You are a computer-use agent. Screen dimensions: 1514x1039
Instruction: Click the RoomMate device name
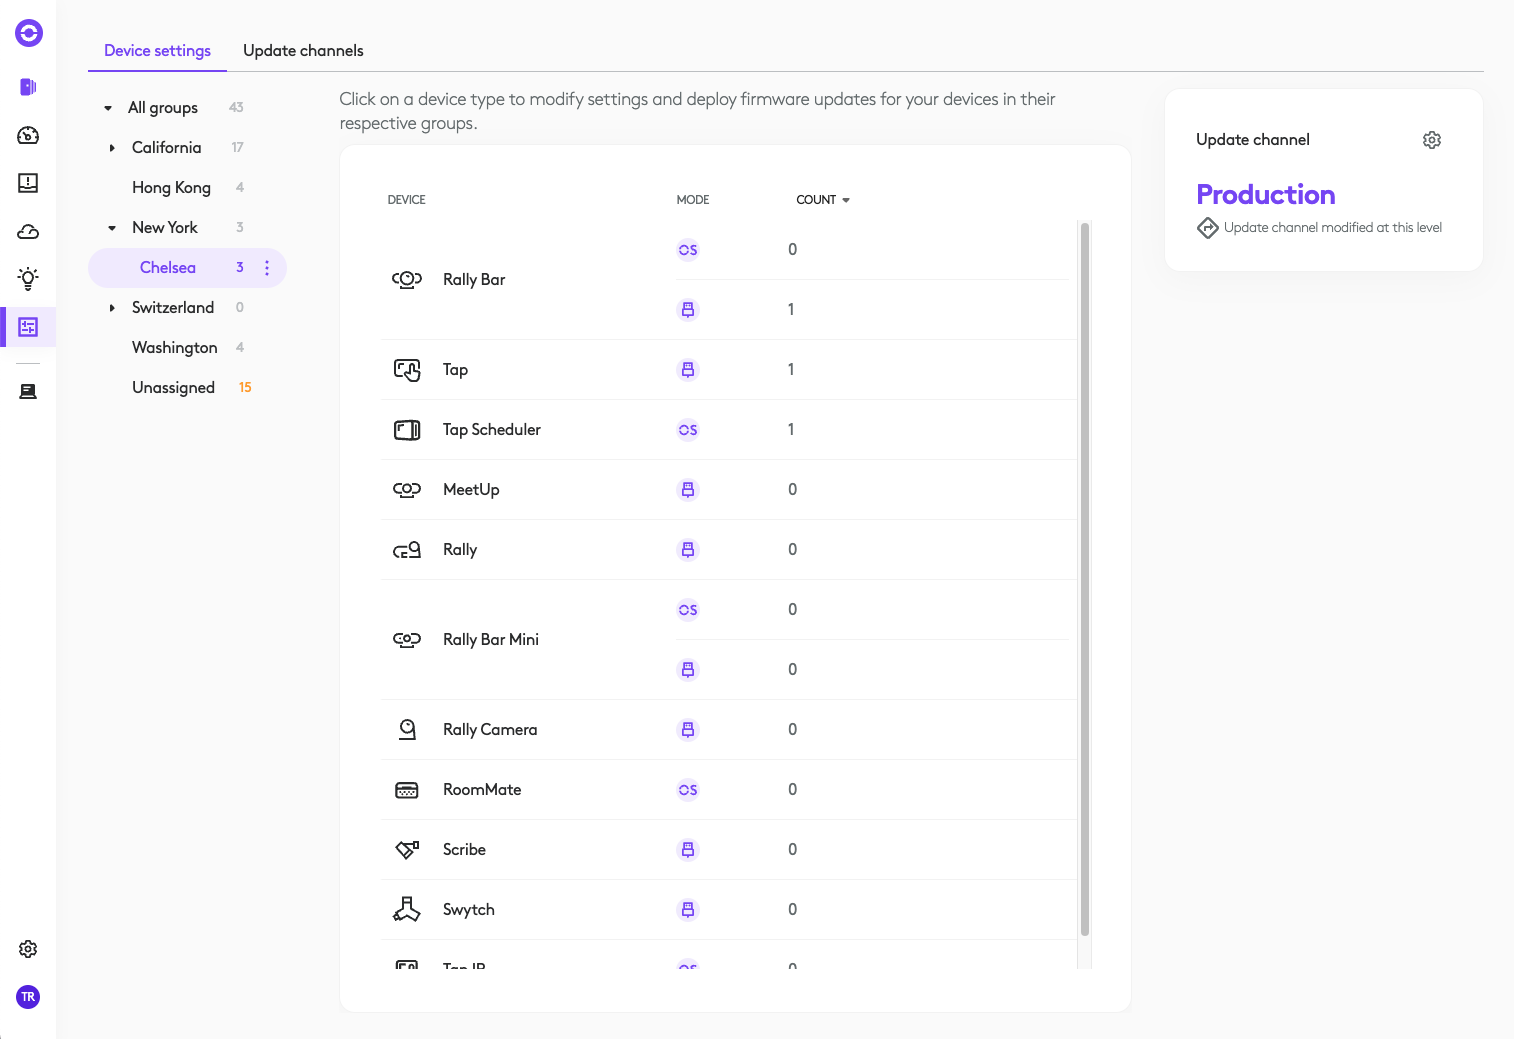[x=482, y=790]
